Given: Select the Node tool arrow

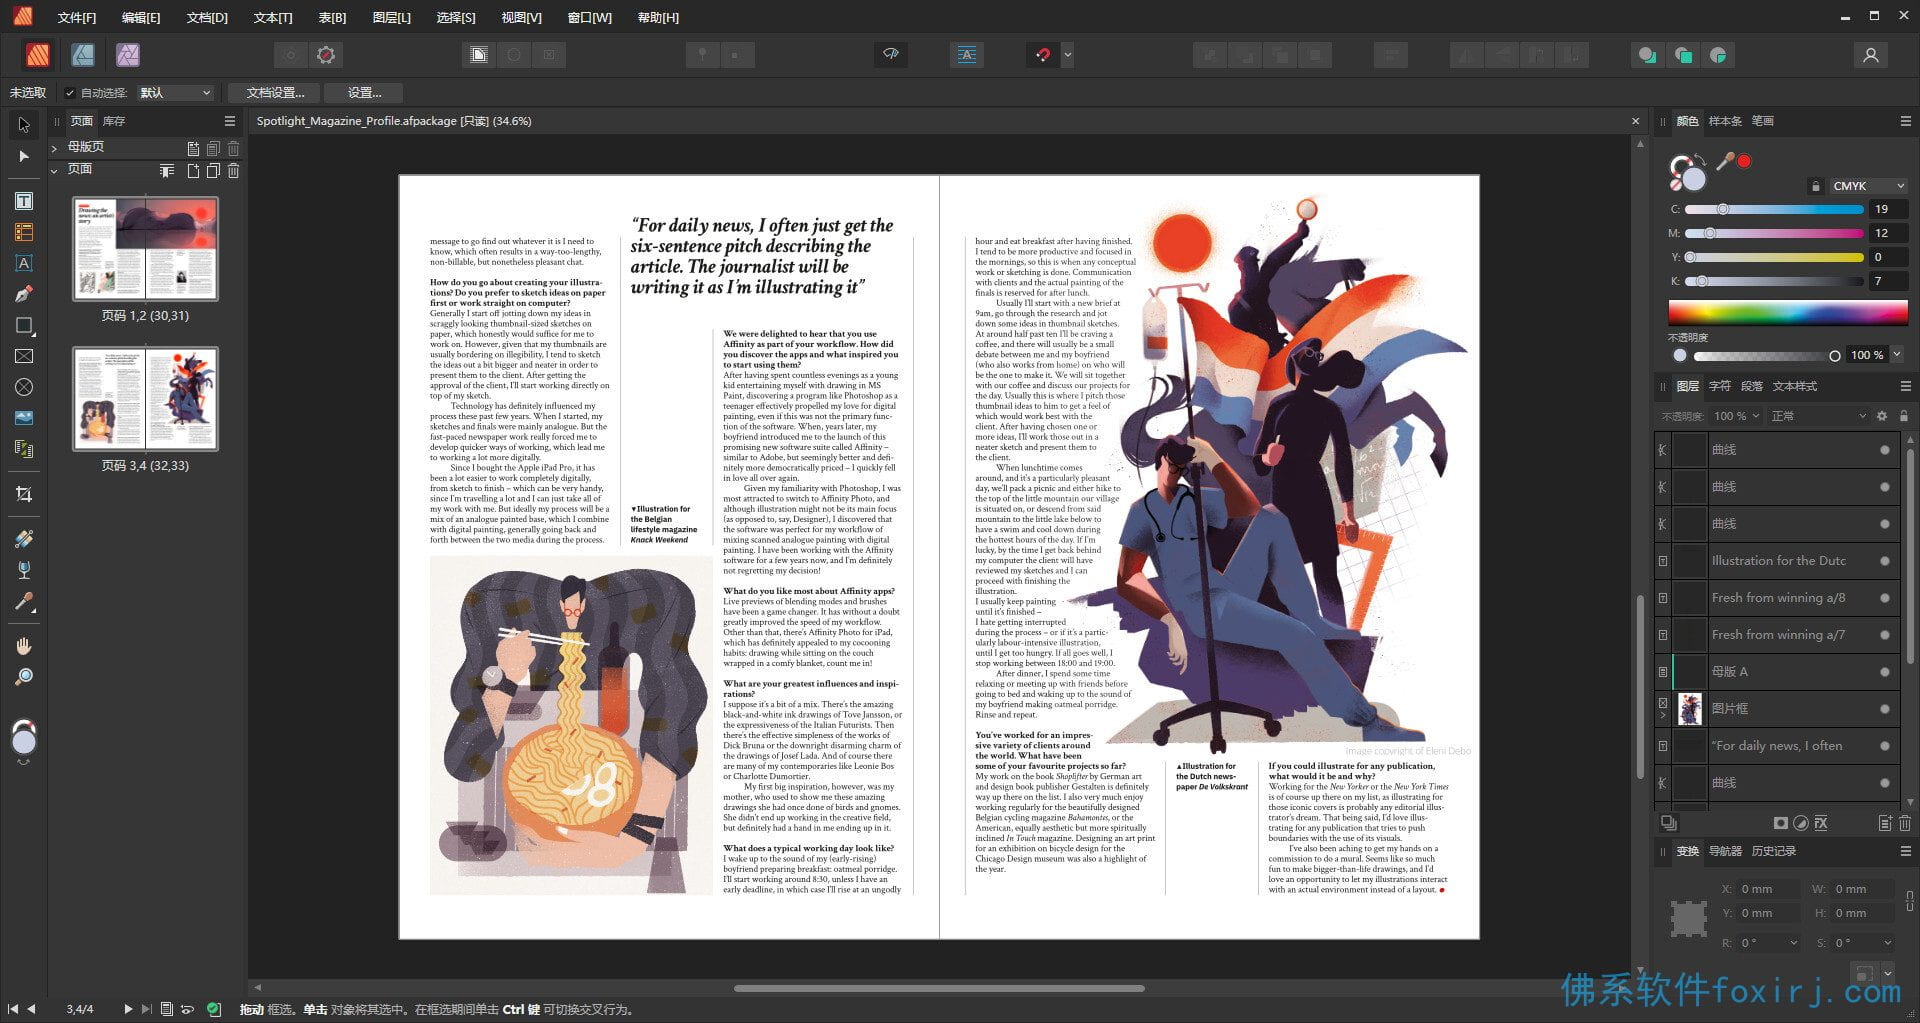Looking at the screenshot, I should pos(24,157).
